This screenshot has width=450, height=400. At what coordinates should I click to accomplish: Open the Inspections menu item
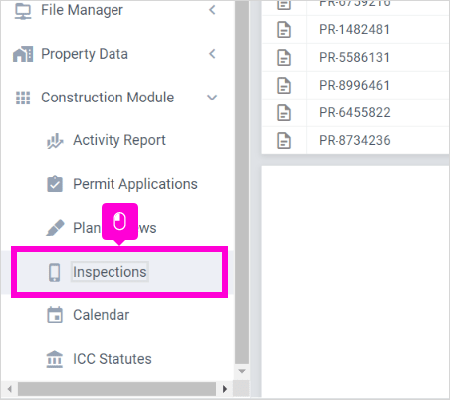(x=119, y=272)
